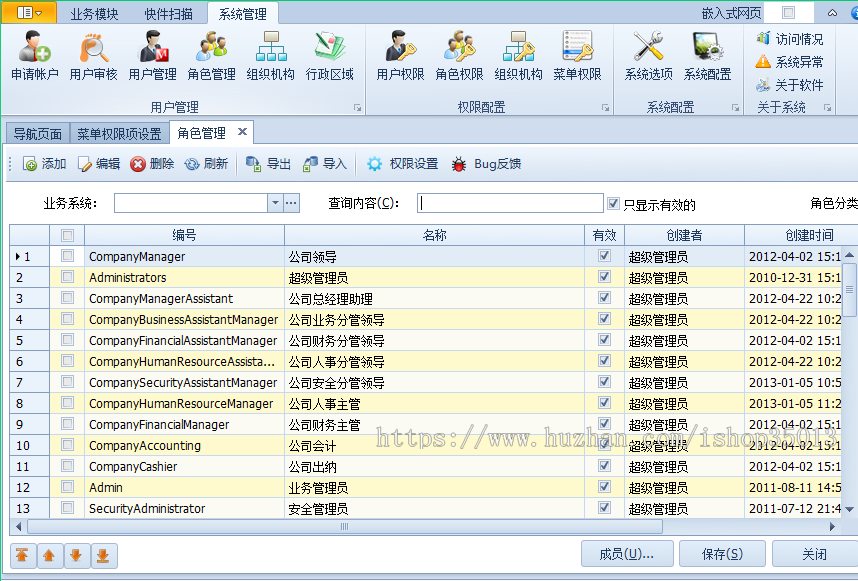This screenshot has width=858, height=581.
Task: Open the application menu dropdown button
Action: (29, 12)
